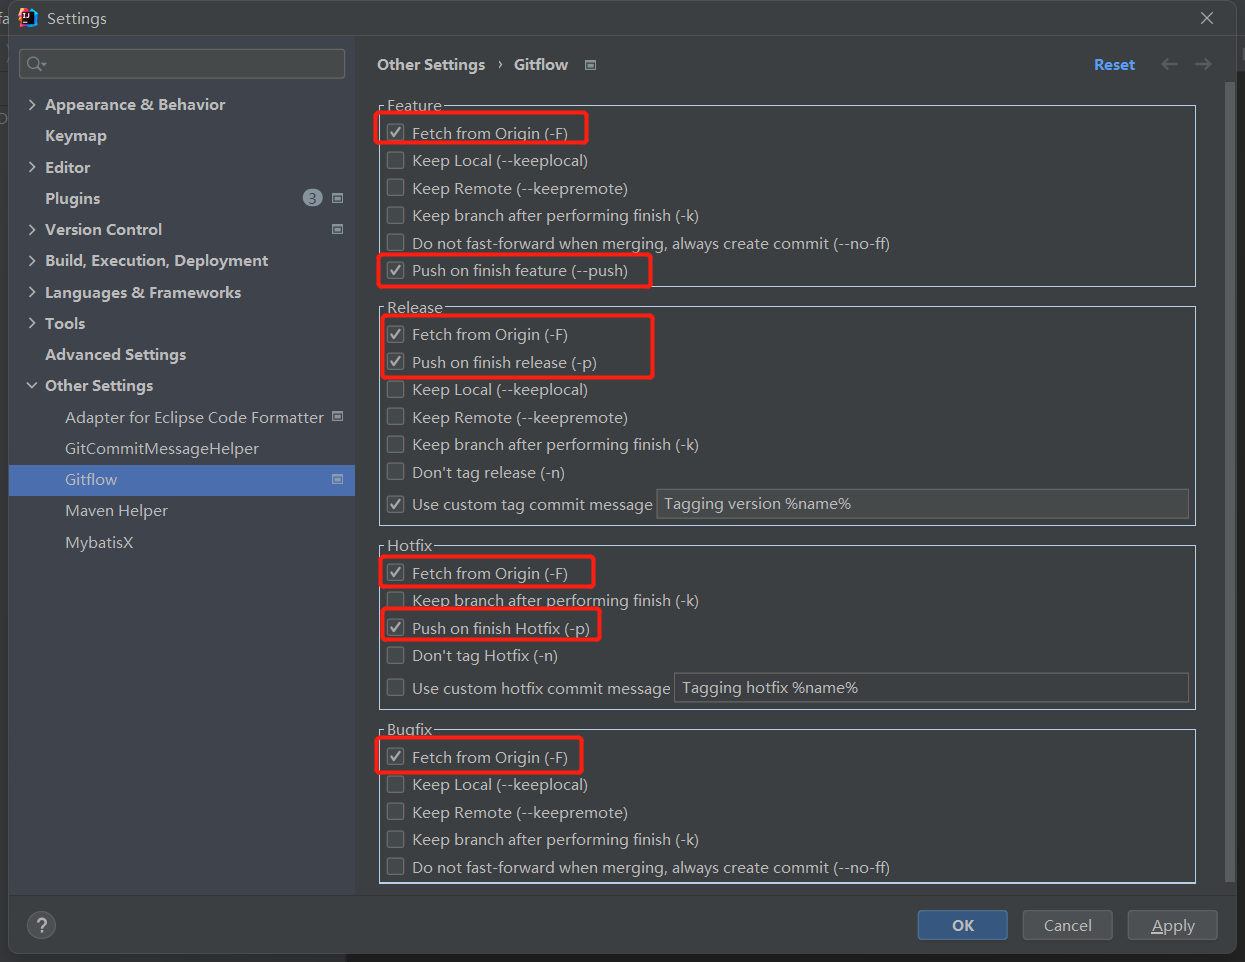The width and height of the screenshot is (1245, 962).
Task: Click icon beside Adapter for Eclipse Code Formatter
Action: tap(338, 417)
